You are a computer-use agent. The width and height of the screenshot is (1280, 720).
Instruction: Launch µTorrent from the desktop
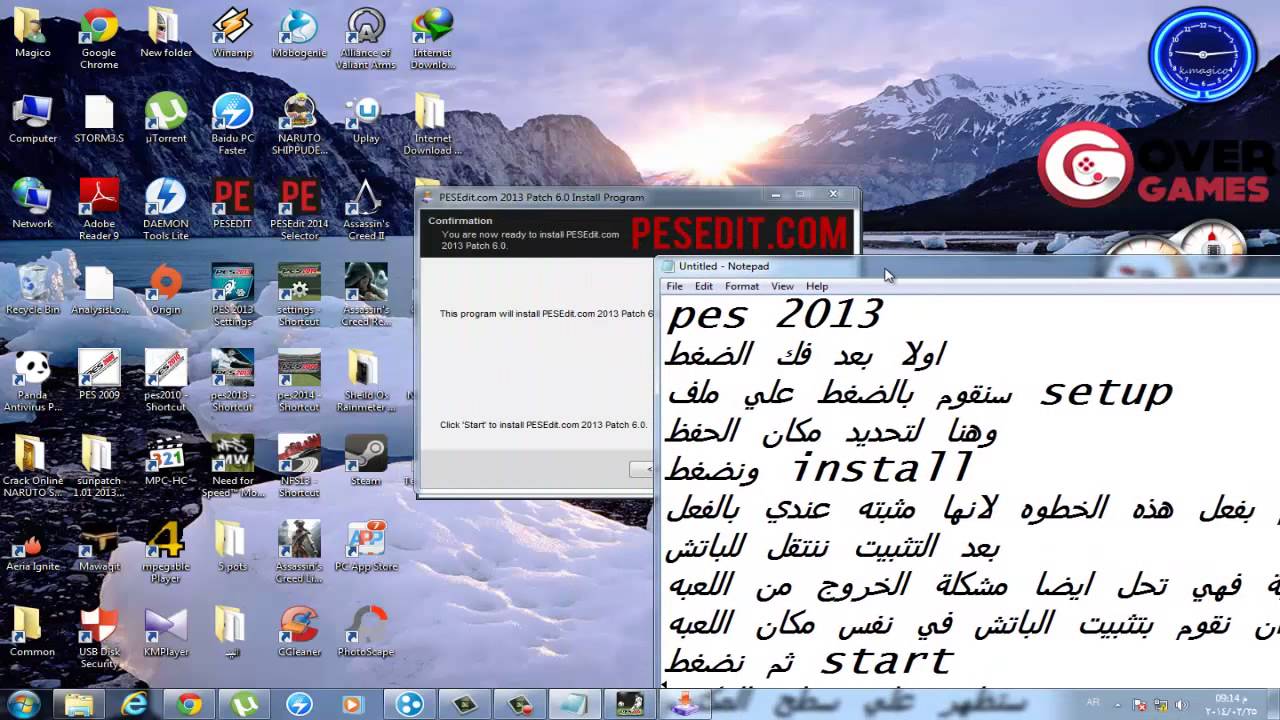pyautogui.click(x=166, y=119)
